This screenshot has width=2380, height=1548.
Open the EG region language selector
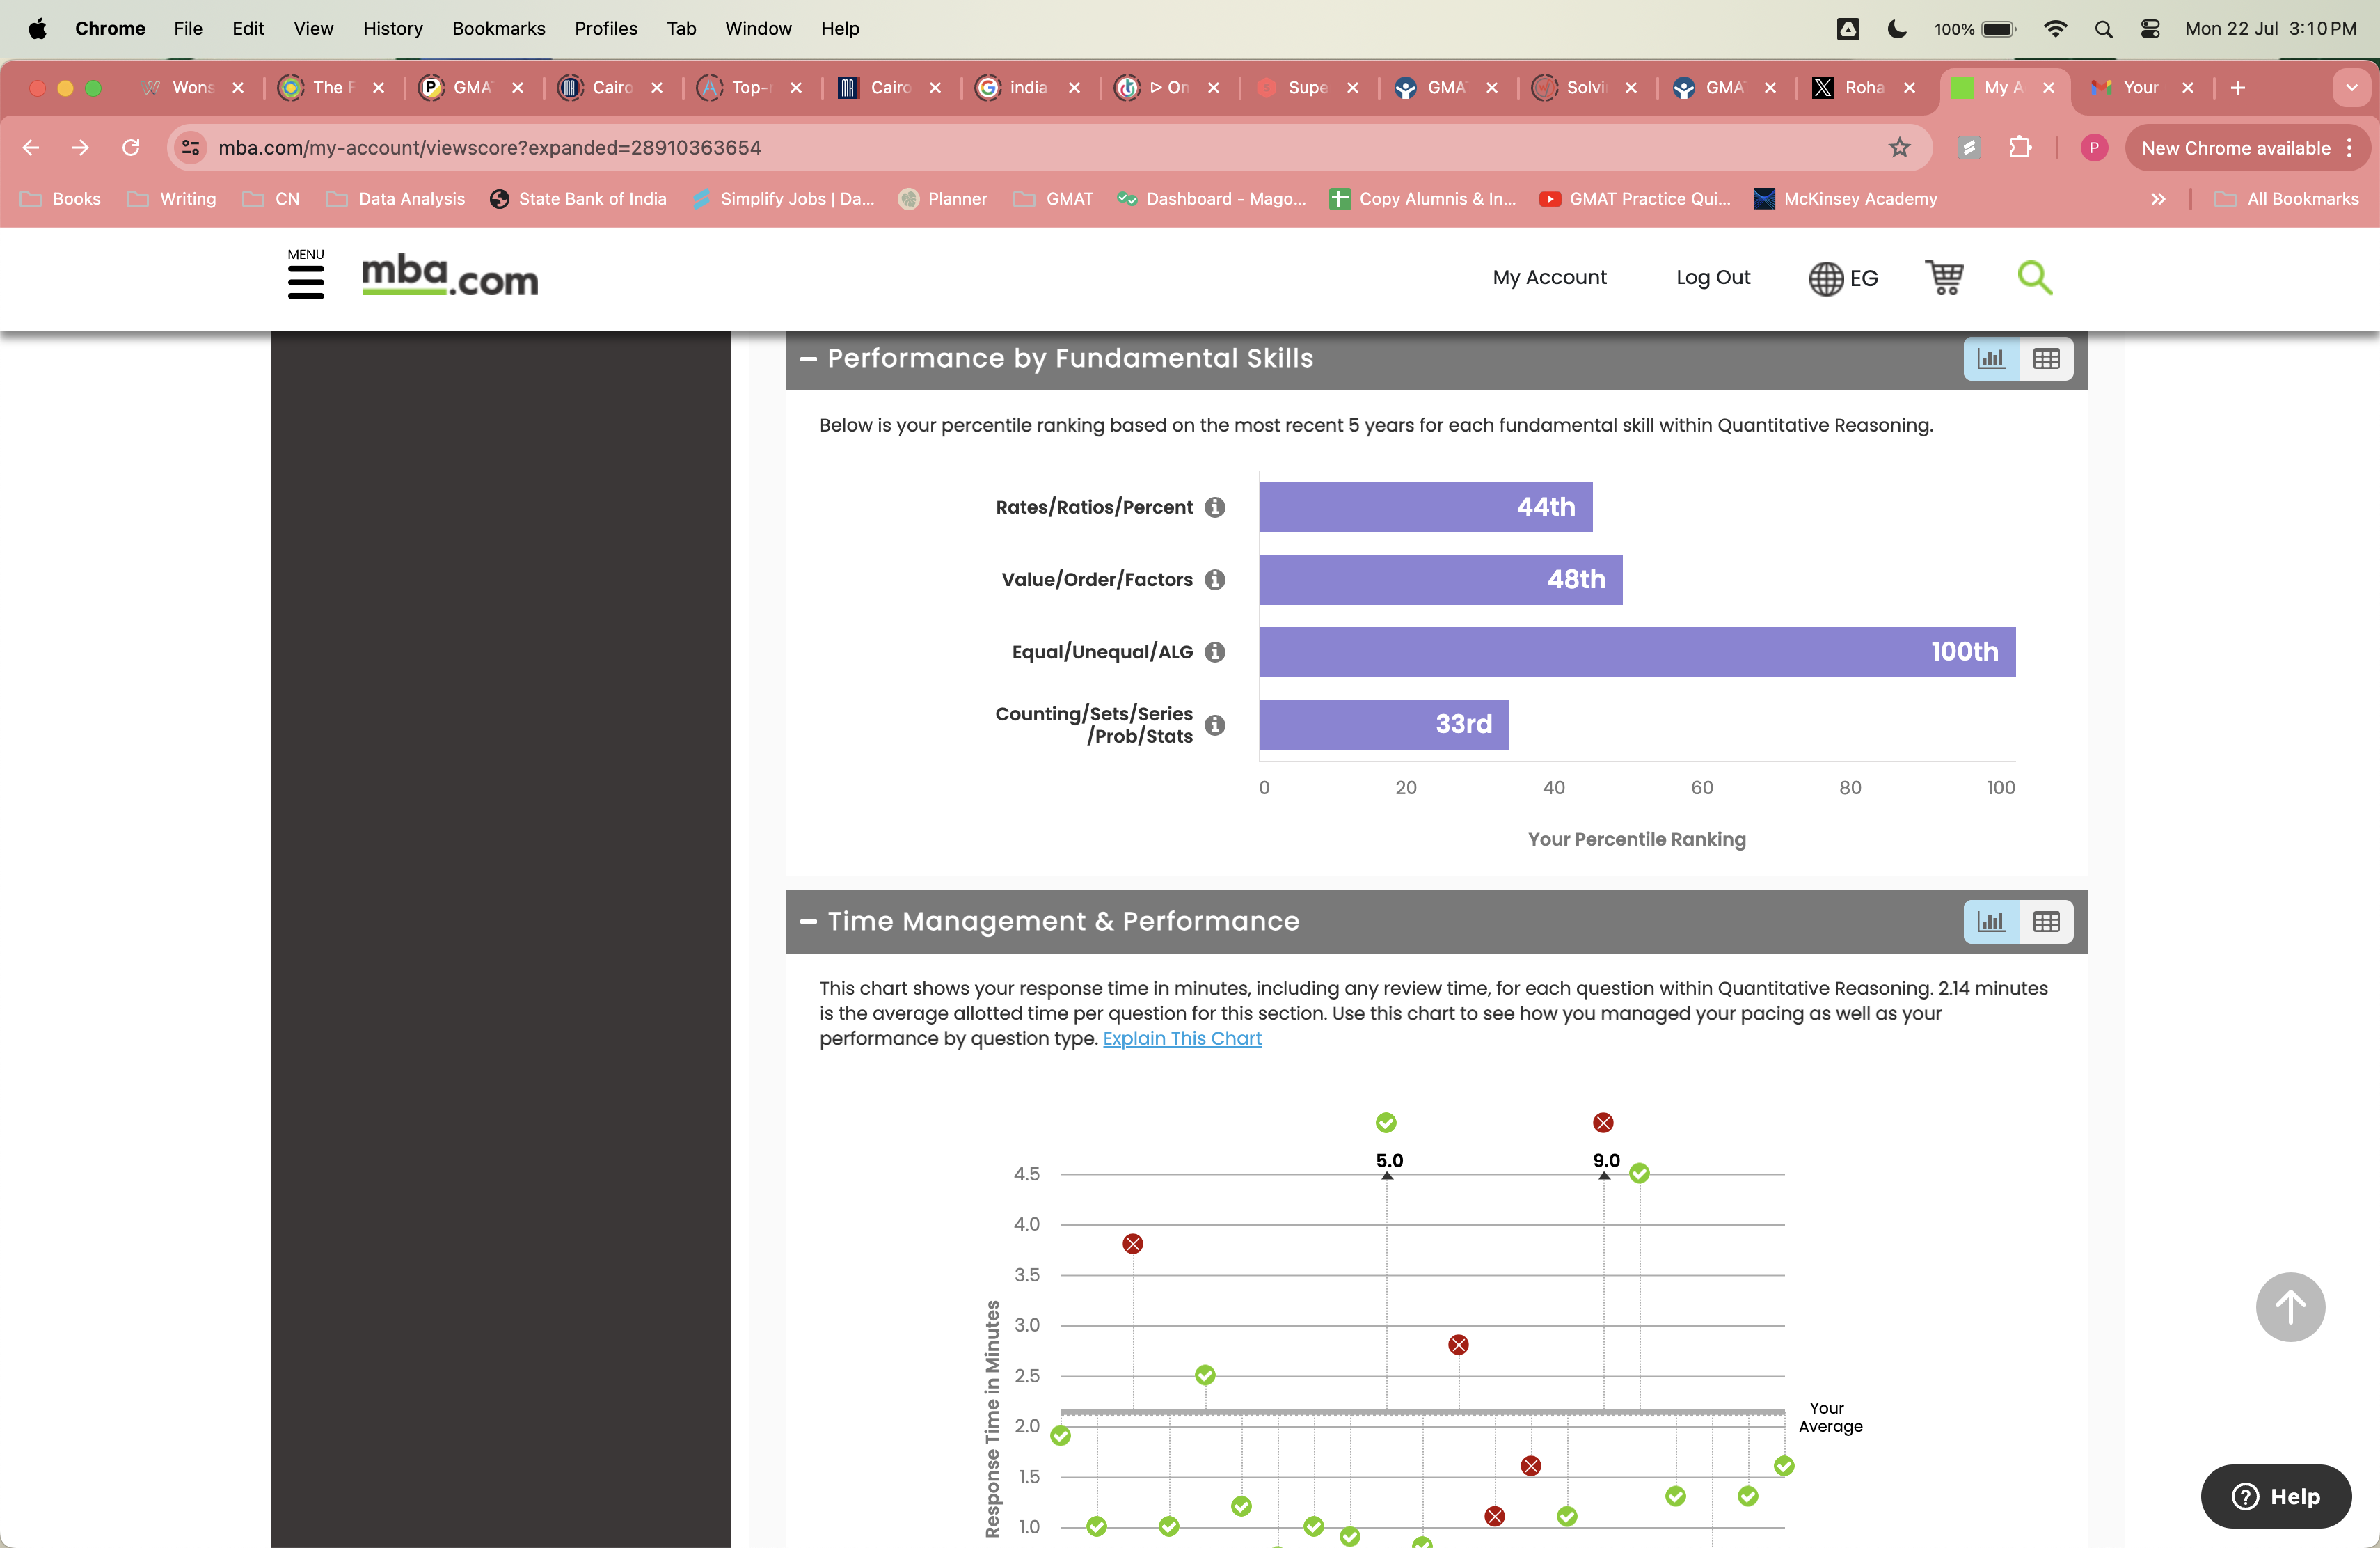pos(1843,278)
